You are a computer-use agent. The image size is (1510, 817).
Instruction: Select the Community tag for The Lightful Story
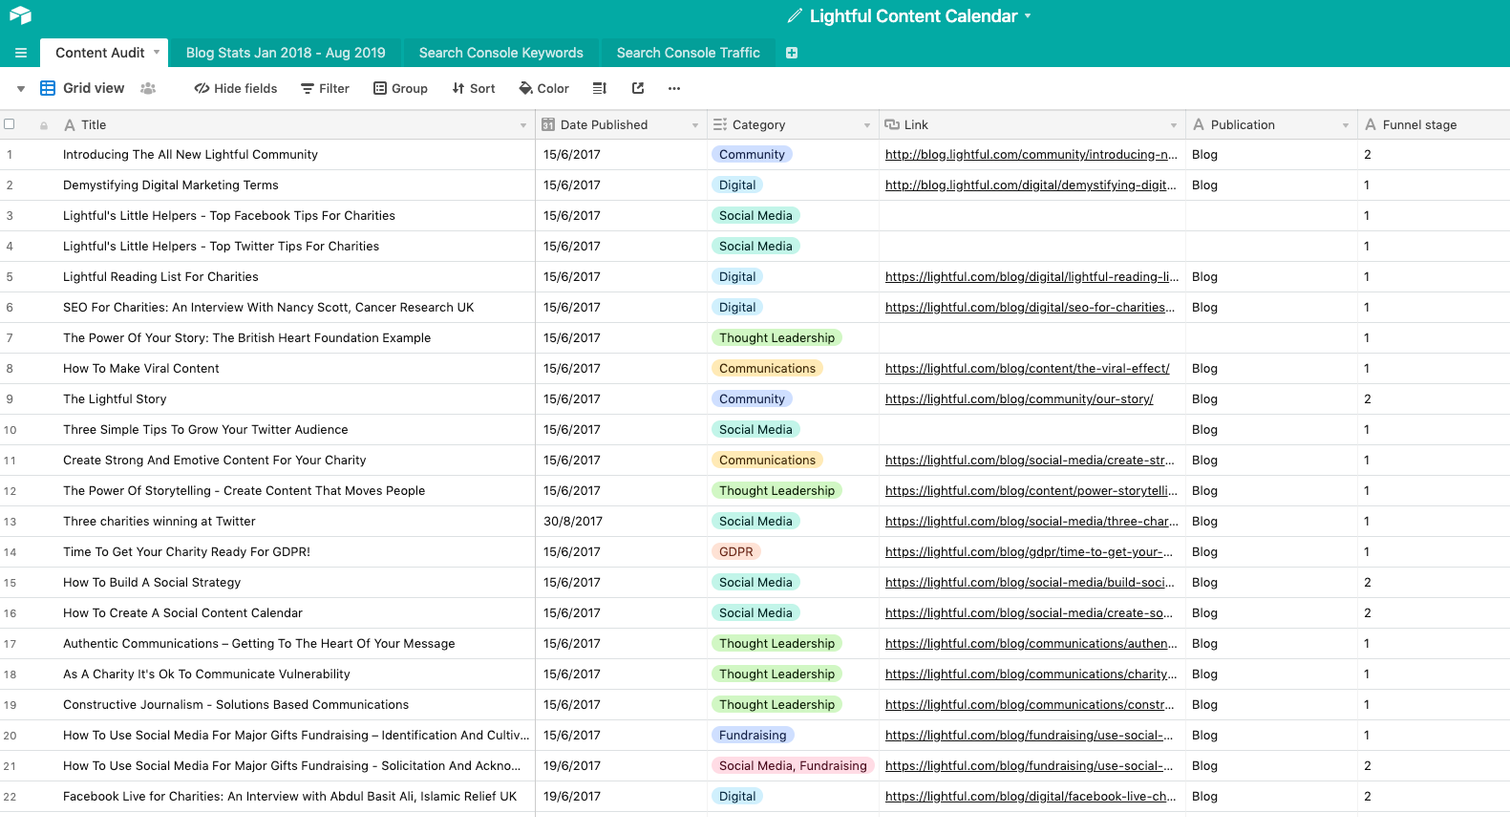tap(752, 399)
